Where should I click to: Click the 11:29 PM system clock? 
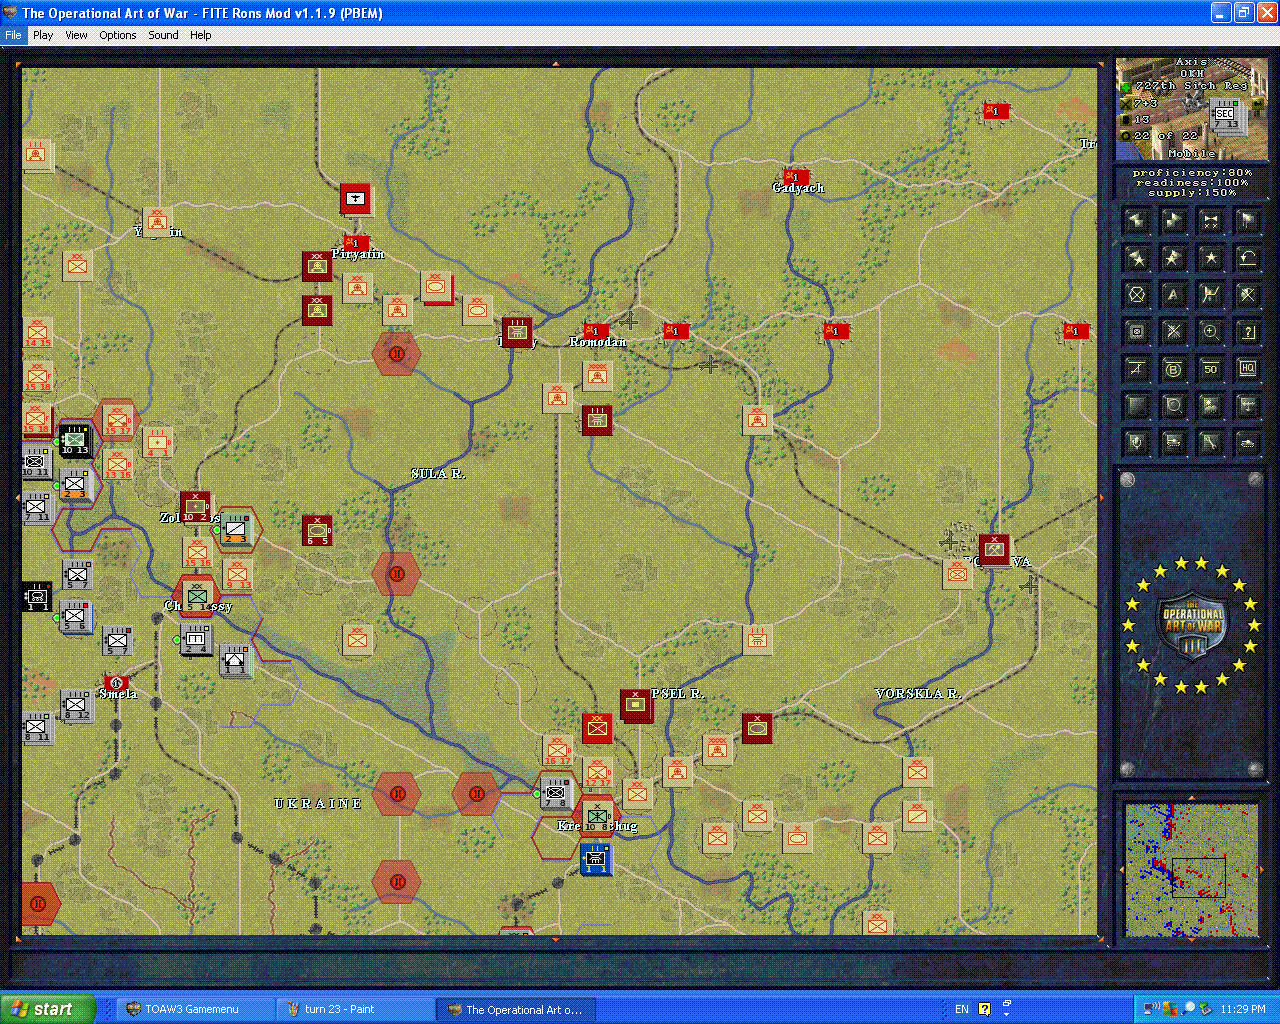1243,1009
